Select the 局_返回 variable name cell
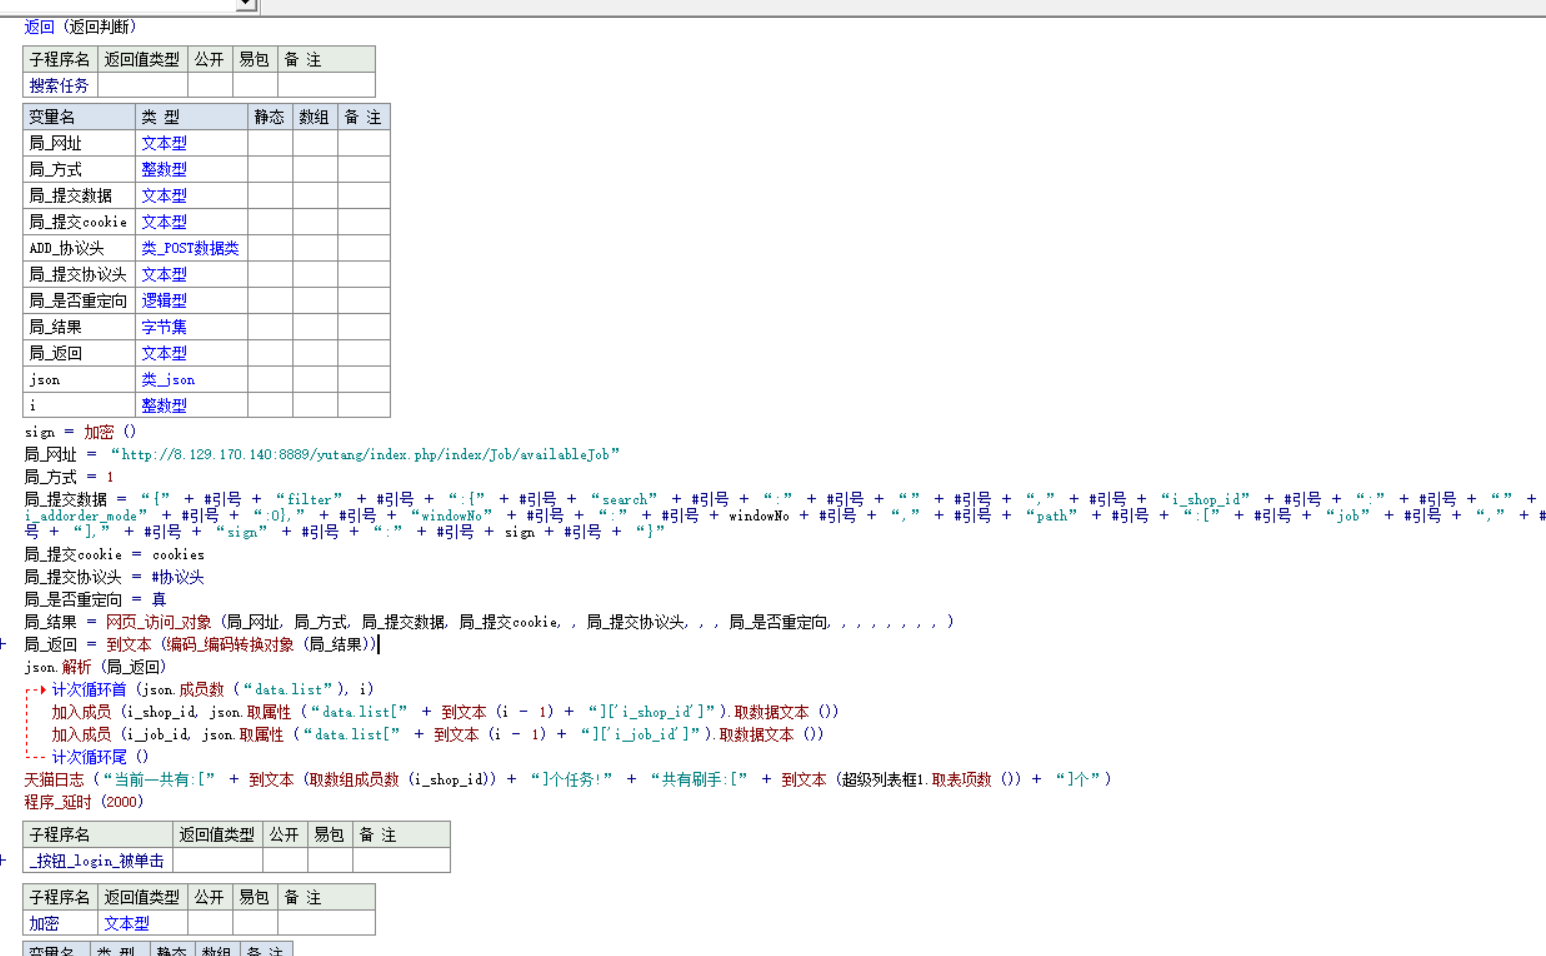 click(79, 353)
